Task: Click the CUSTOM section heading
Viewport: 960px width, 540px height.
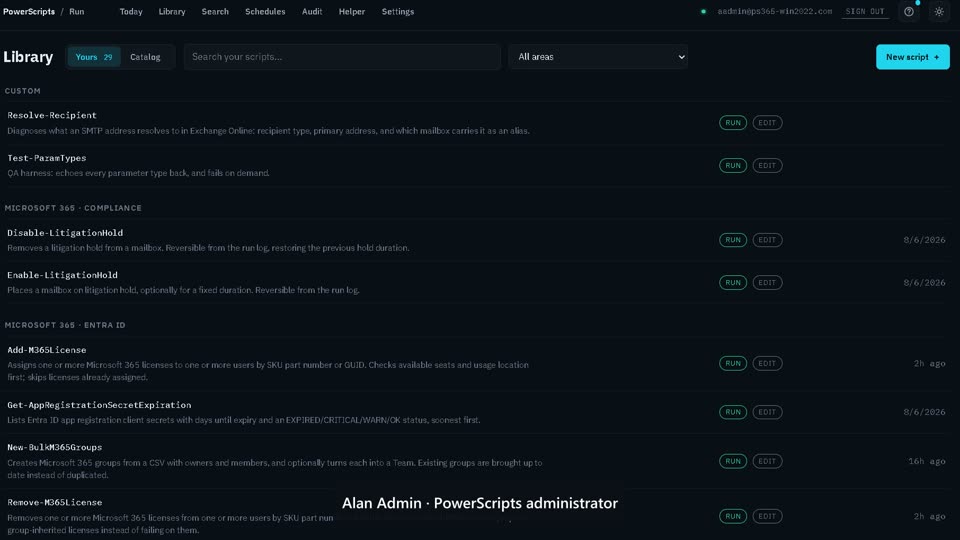Action: pyautogui.click(x=23, y=91)
